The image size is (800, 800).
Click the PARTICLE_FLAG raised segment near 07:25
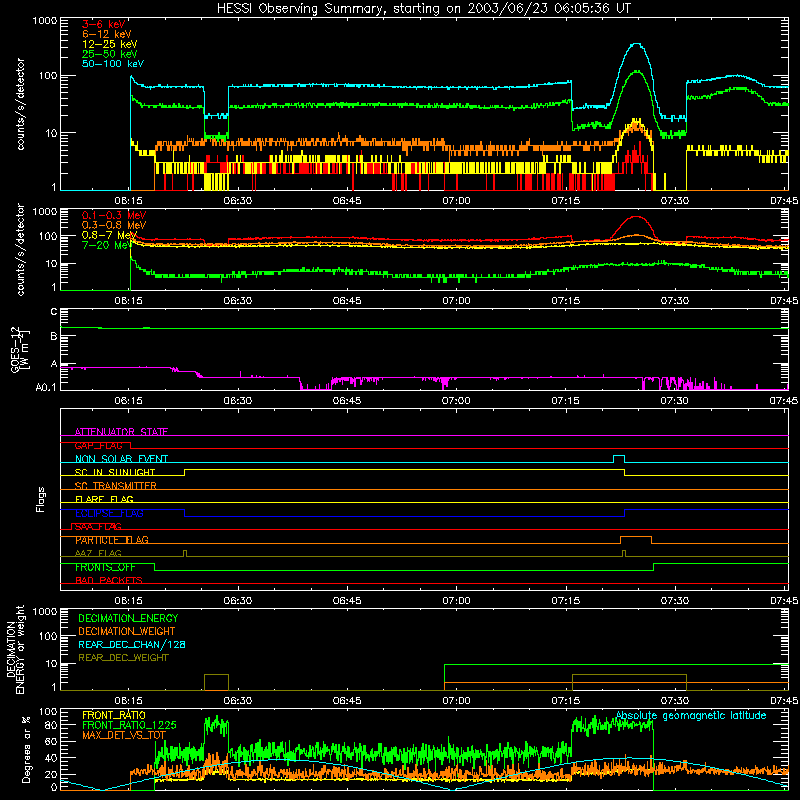[636, 537]
